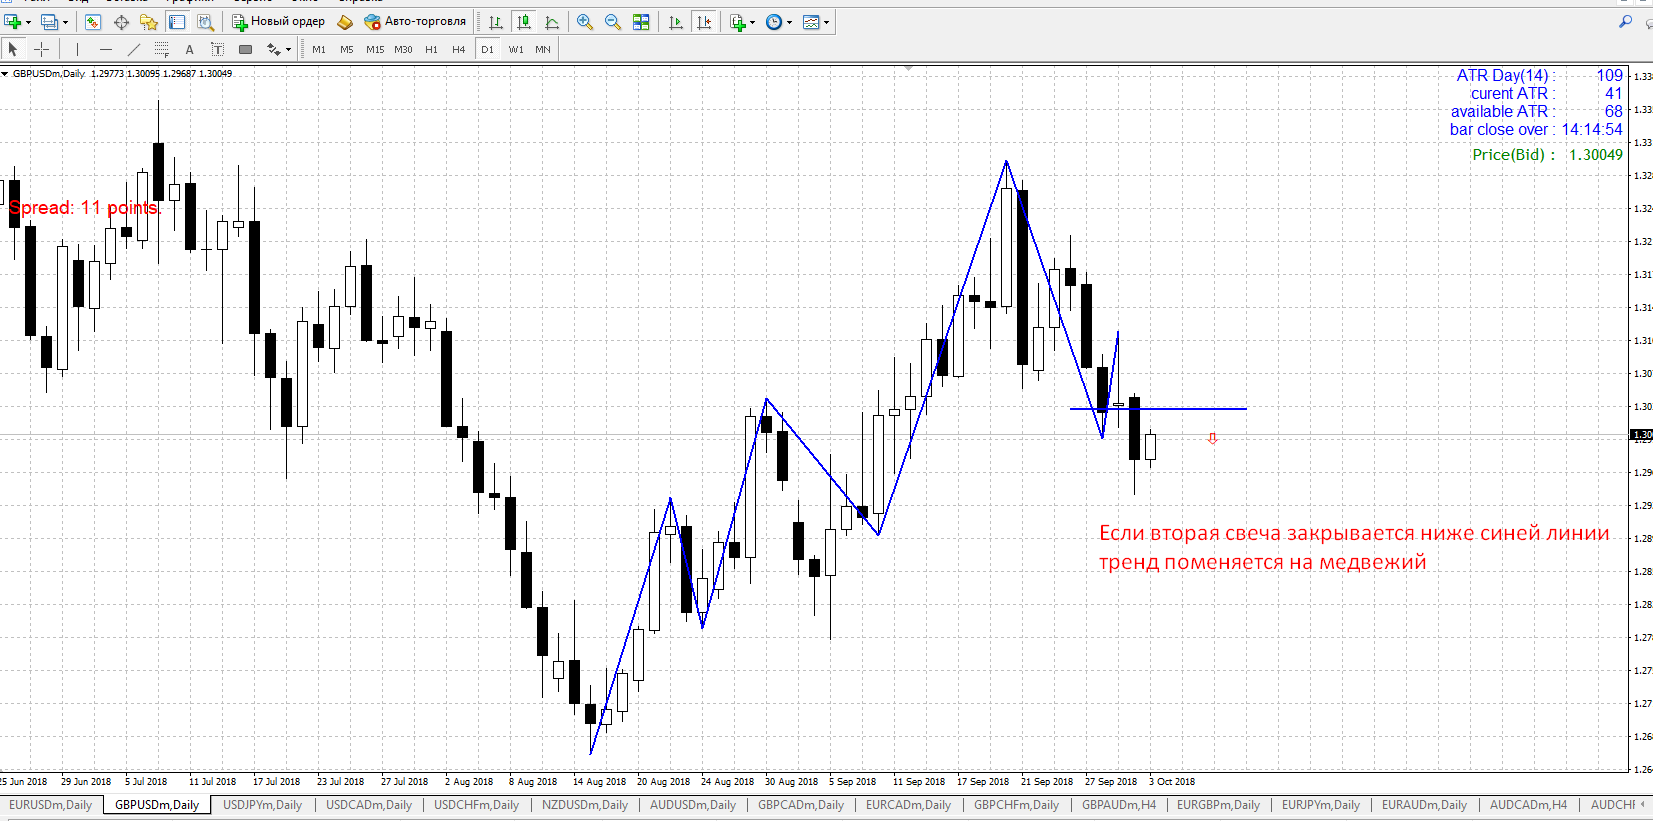Select the text label T tool
Image resolution: width=1653 pixels, height=821 pixels.
(217, 49)
